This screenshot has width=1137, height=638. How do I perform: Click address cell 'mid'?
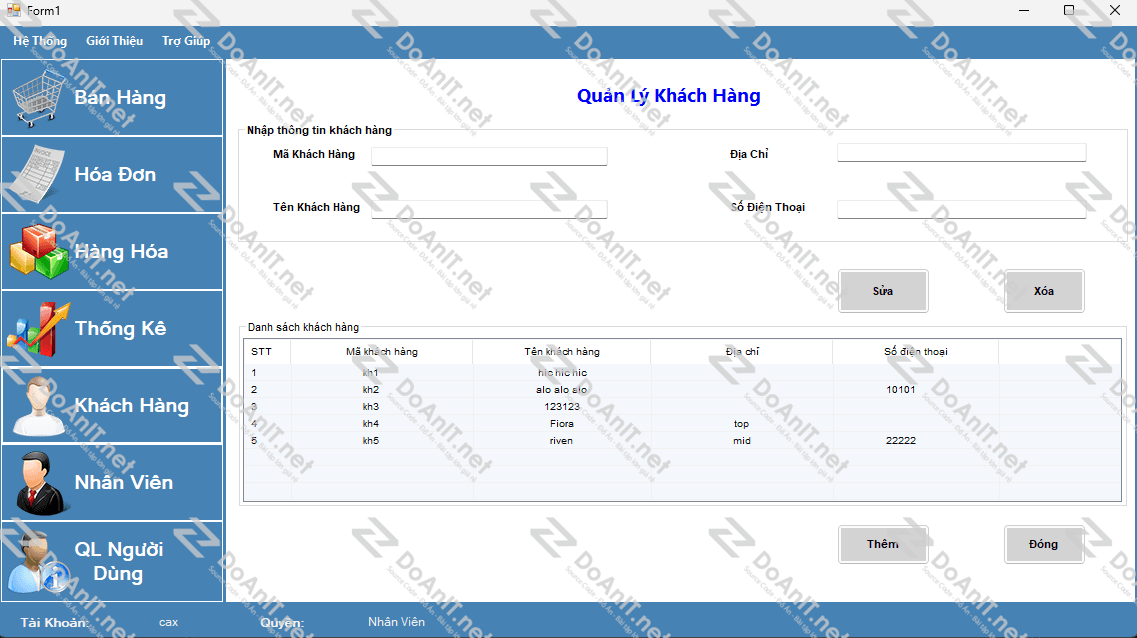pos(741,441)
